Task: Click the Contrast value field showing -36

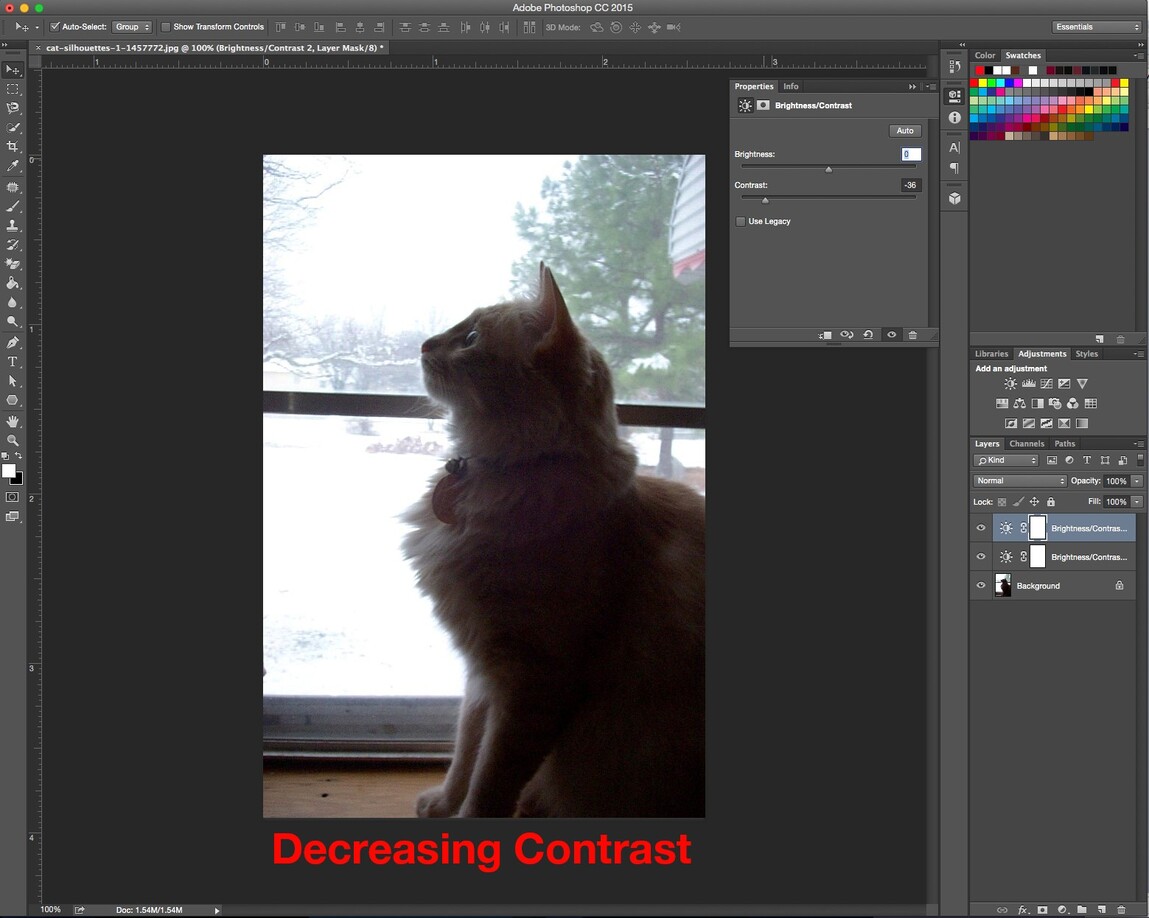Action: pos(911,185)
